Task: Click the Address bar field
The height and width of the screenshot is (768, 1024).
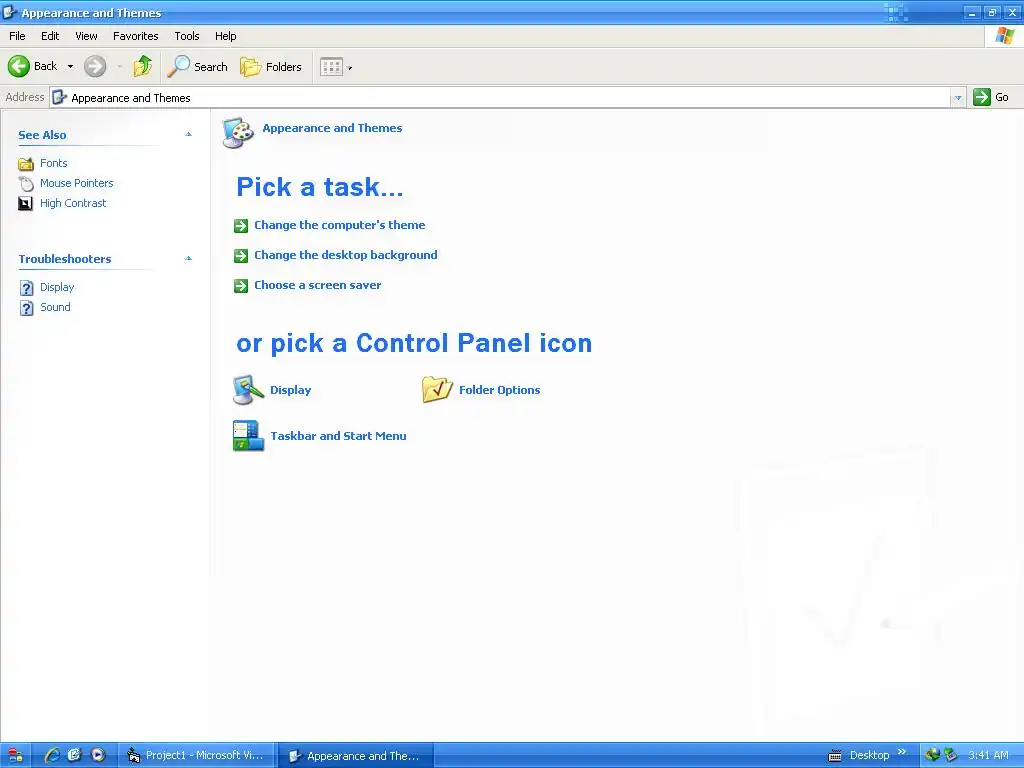Action: click(x=500, y=98)
